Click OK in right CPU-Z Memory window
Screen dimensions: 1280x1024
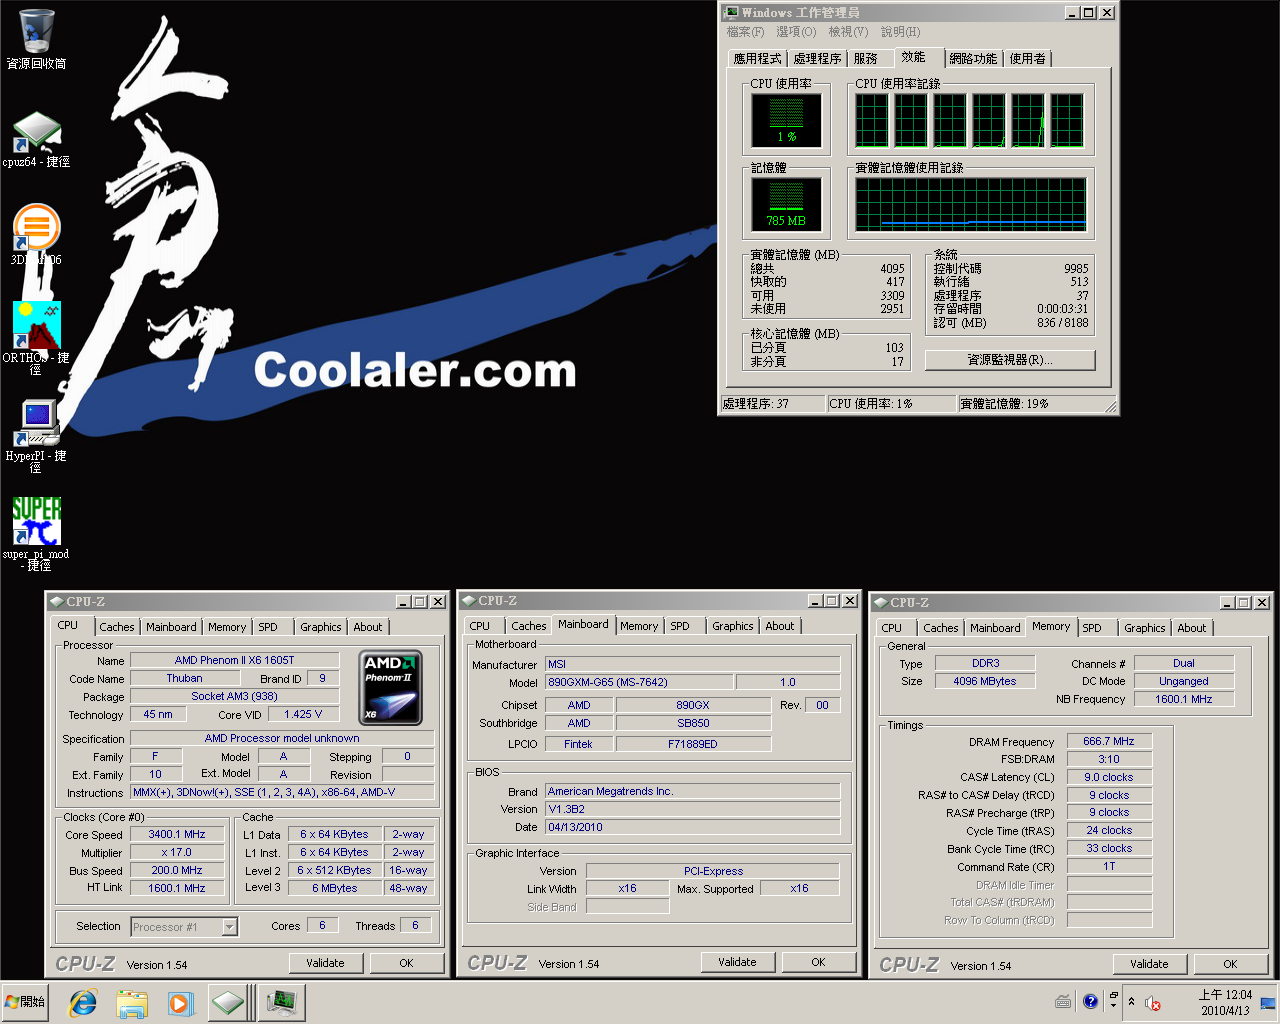(1230, 964)
